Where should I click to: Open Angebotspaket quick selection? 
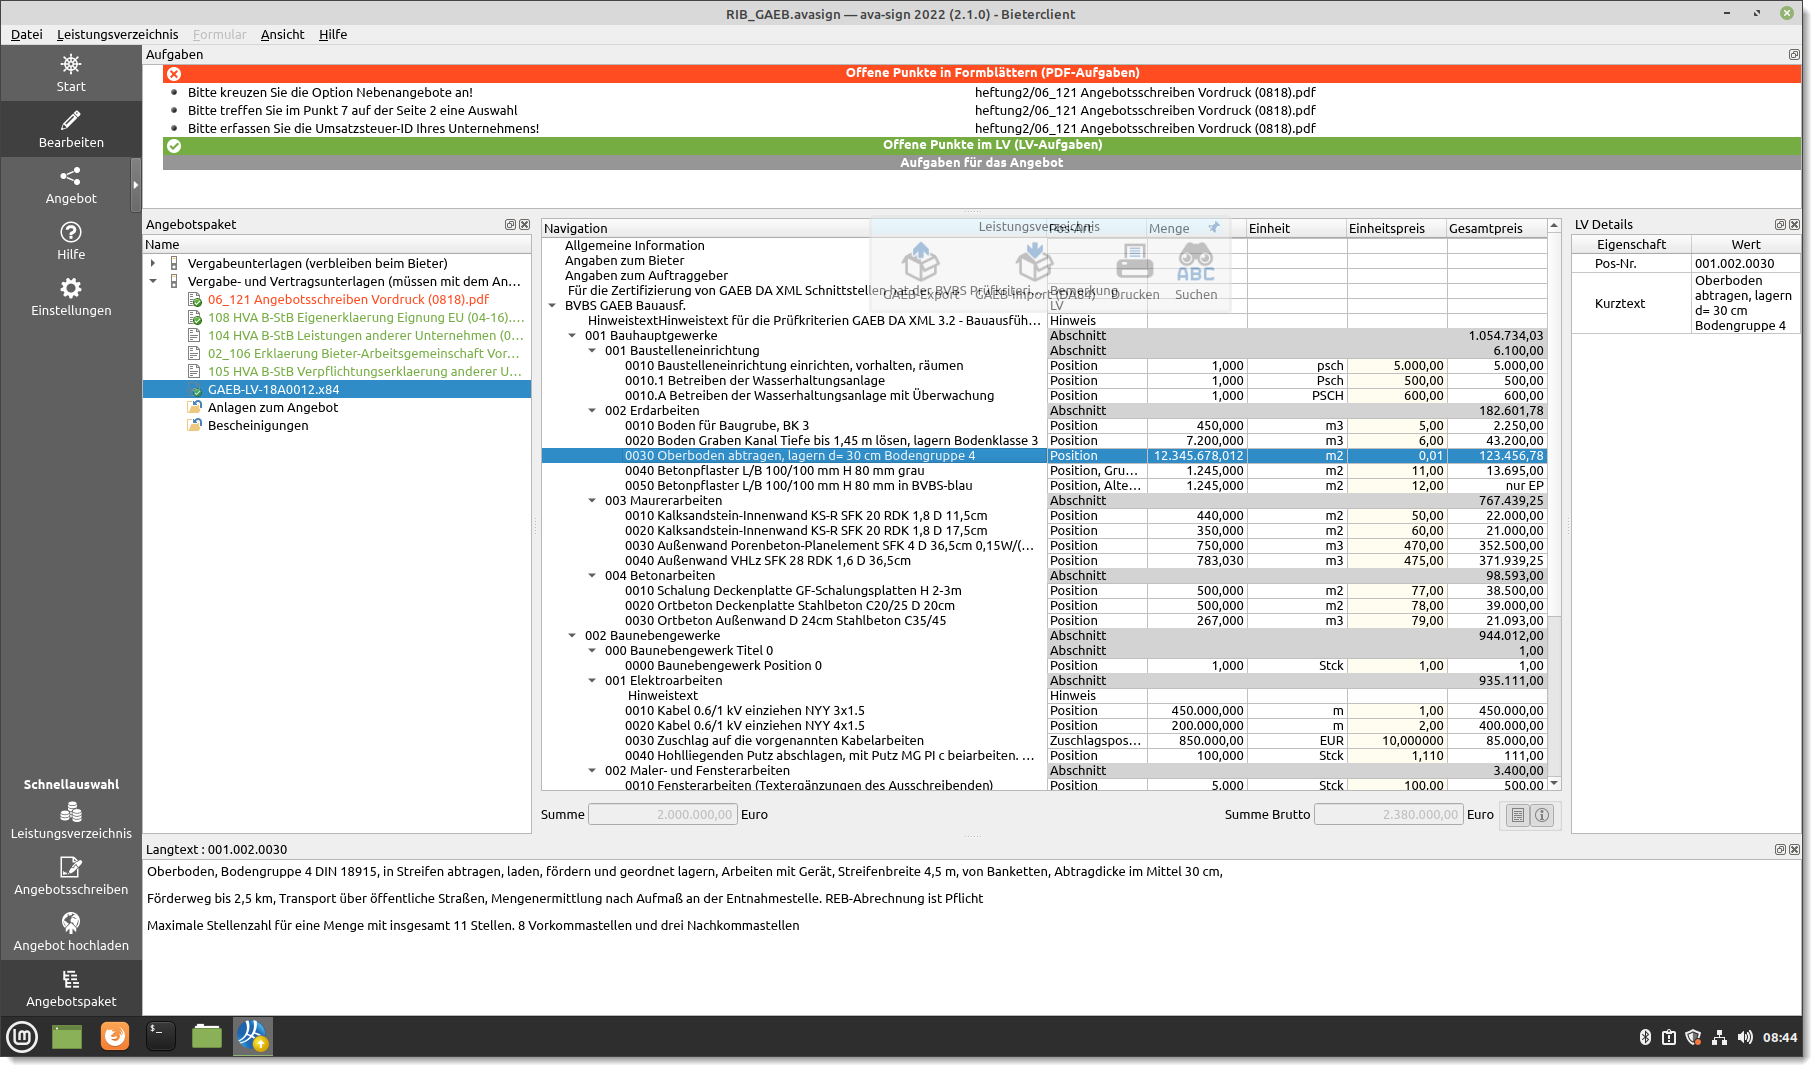click(71, 988)
